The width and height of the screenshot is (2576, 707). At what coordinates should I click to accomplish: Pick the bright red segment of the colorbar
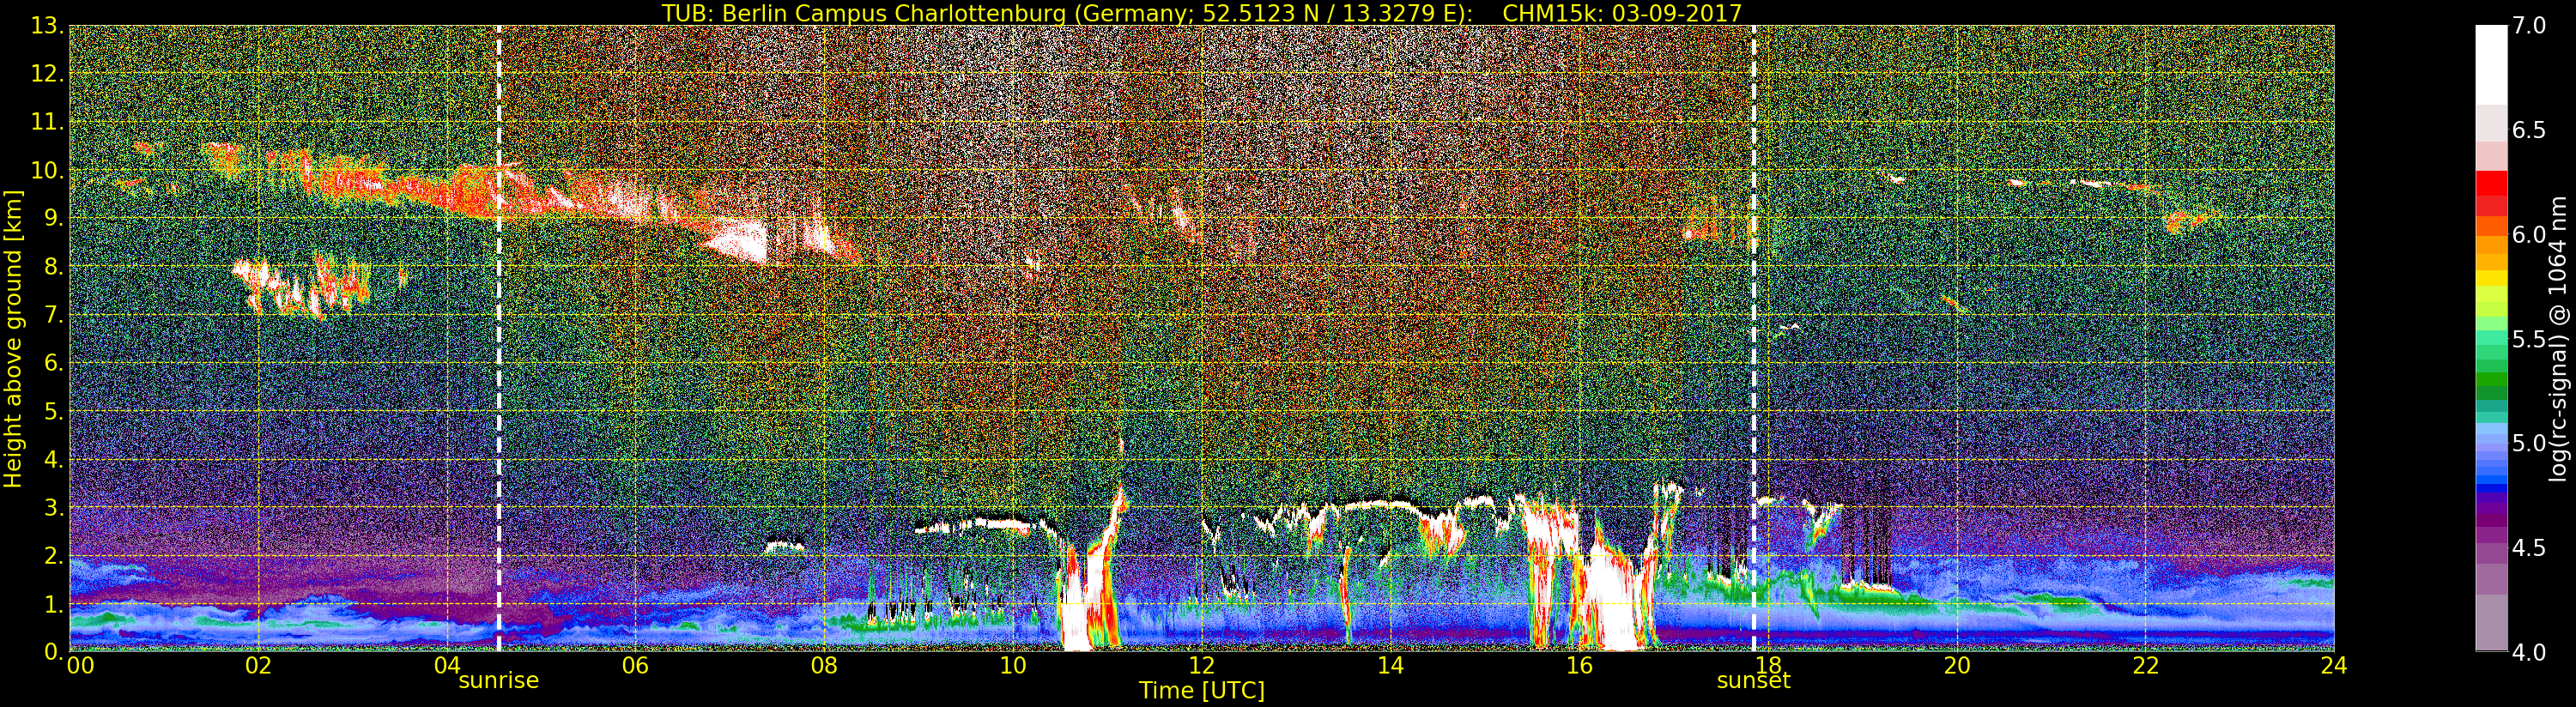pyautogui.click(x=2491, y=182)
